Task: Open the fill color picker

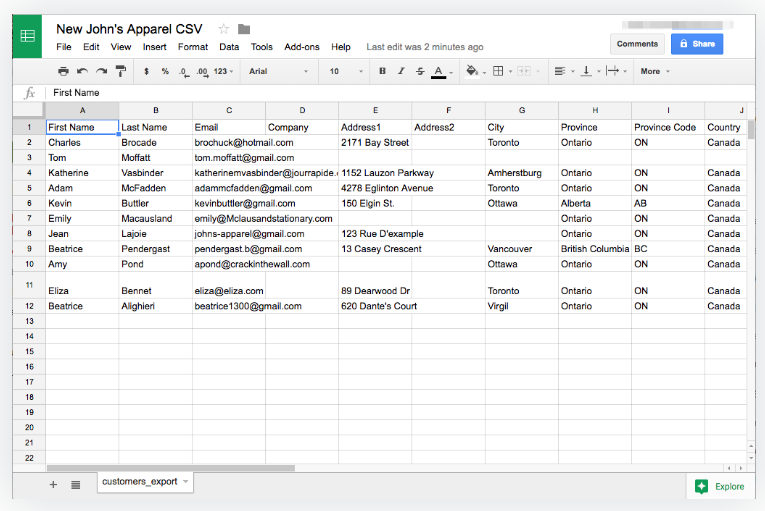Action: point(472,71)
